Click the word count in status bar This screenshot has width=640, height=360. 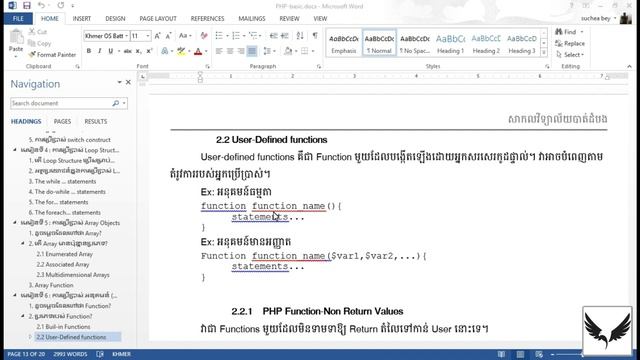(x=70, y=354)
